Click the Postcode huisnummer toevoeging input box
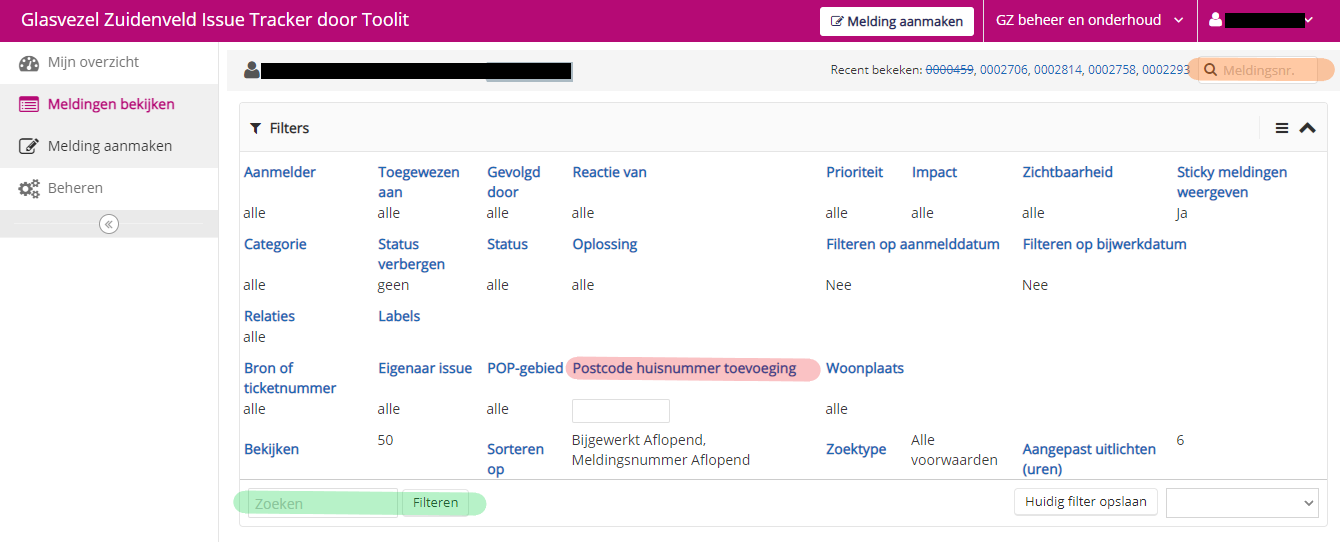 (620, 410)
